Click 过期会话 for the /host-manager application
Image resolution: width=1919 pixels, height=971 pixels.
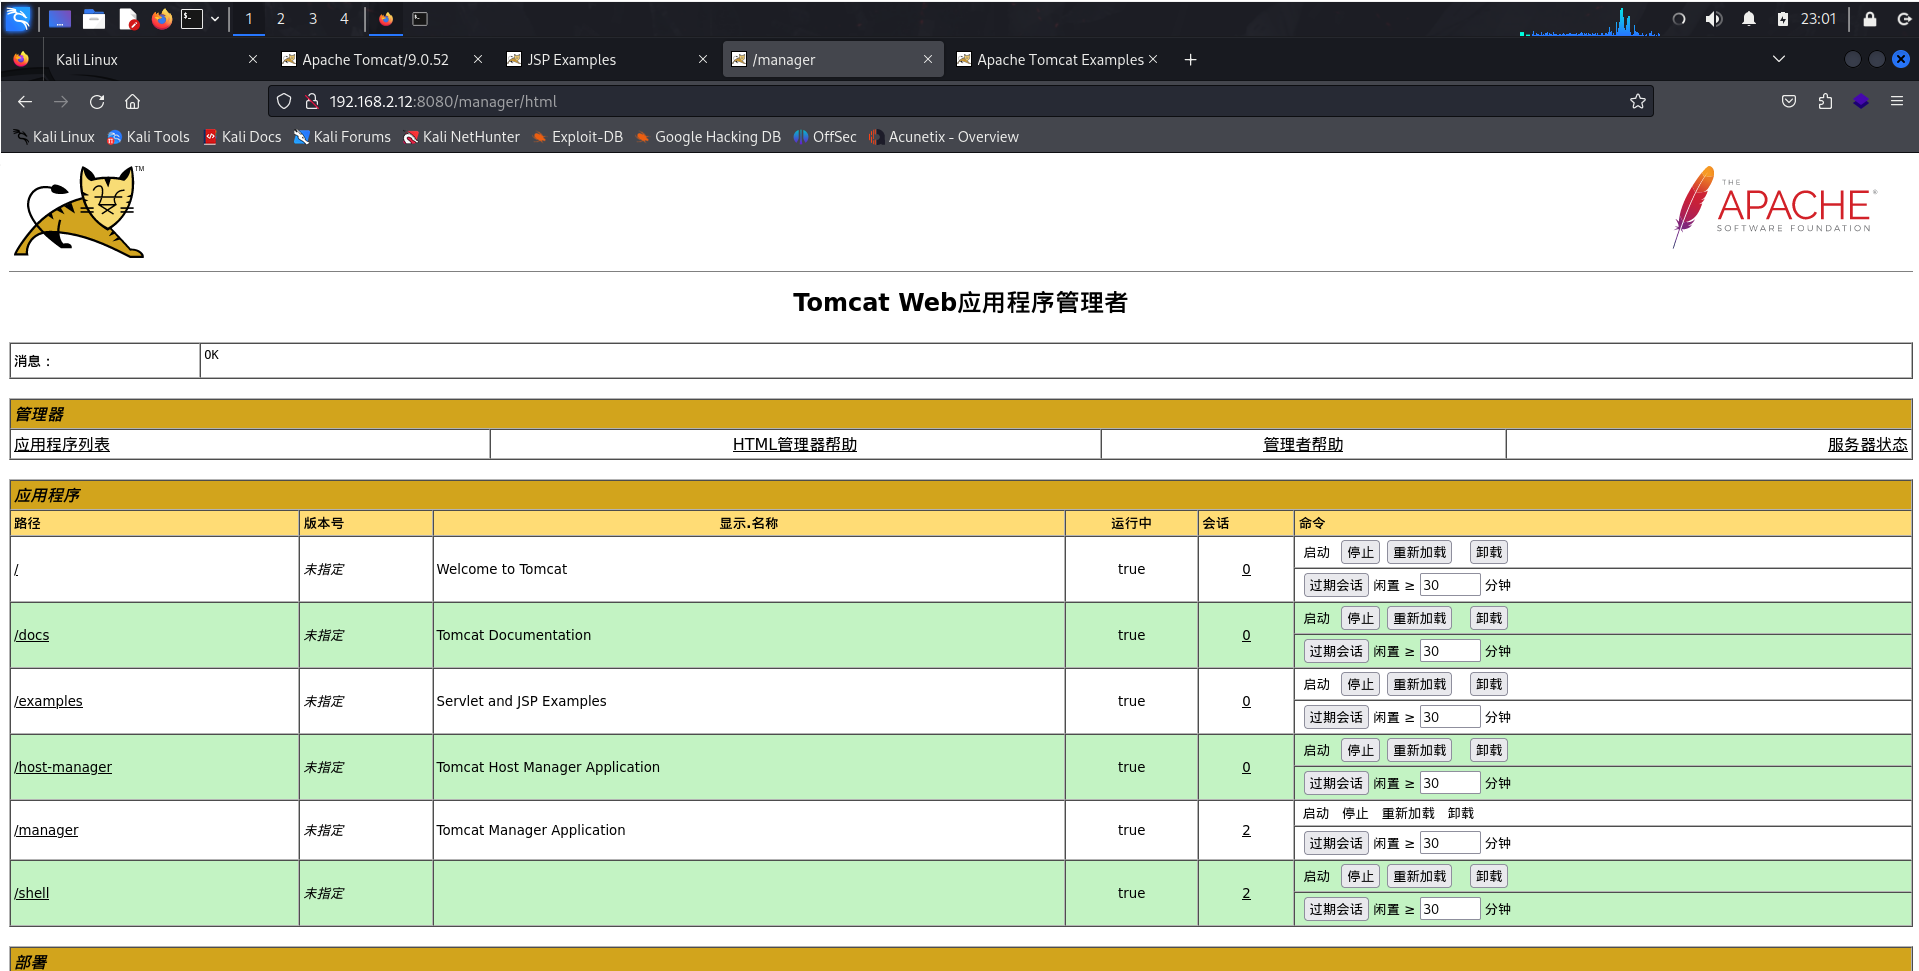click(x=1336, y=783)
